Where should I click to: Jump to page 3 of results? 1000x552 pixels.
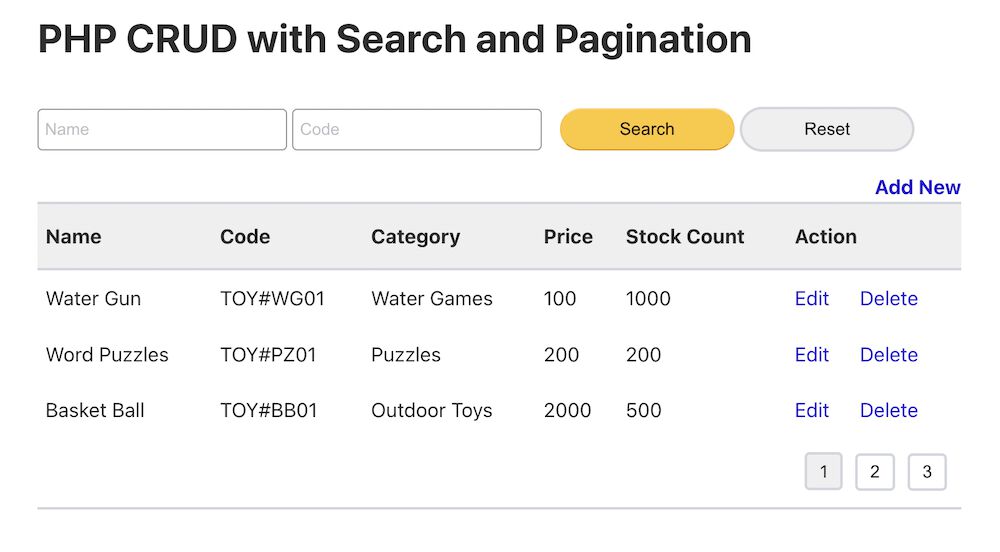point(927,472)
